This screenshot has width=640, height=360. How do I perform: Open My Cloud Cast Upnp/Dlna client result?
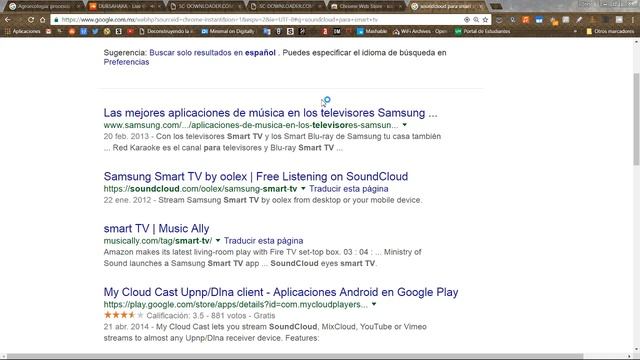pyautogui.click(x=281, y=292)
